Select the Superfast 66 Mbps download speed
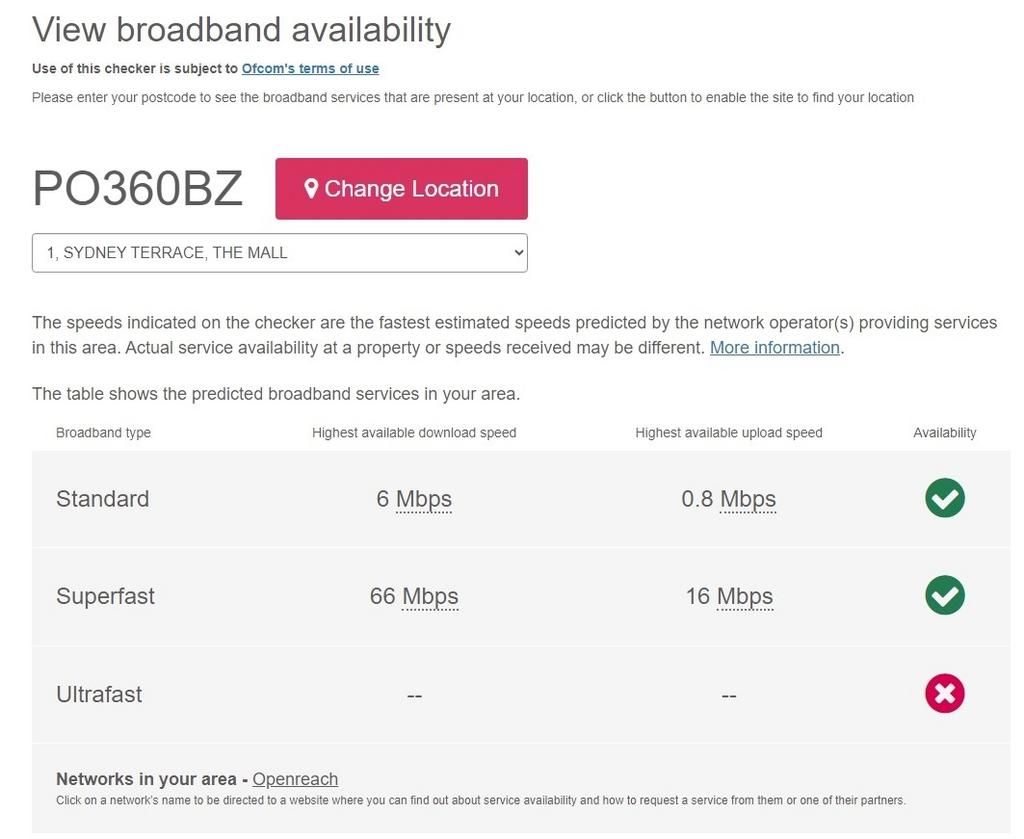Viewport: 1024px width, 839px height. [414, 596]
